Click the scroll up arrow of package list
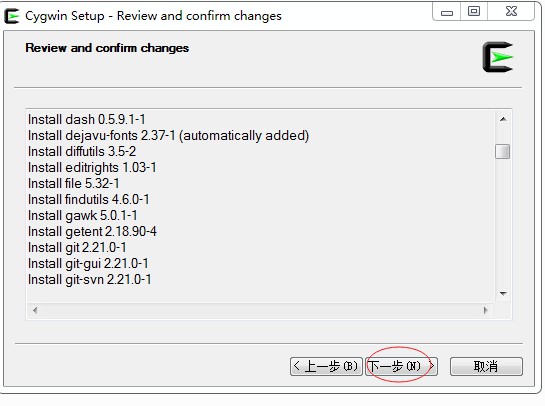545x406 pixels. [503, 119]
